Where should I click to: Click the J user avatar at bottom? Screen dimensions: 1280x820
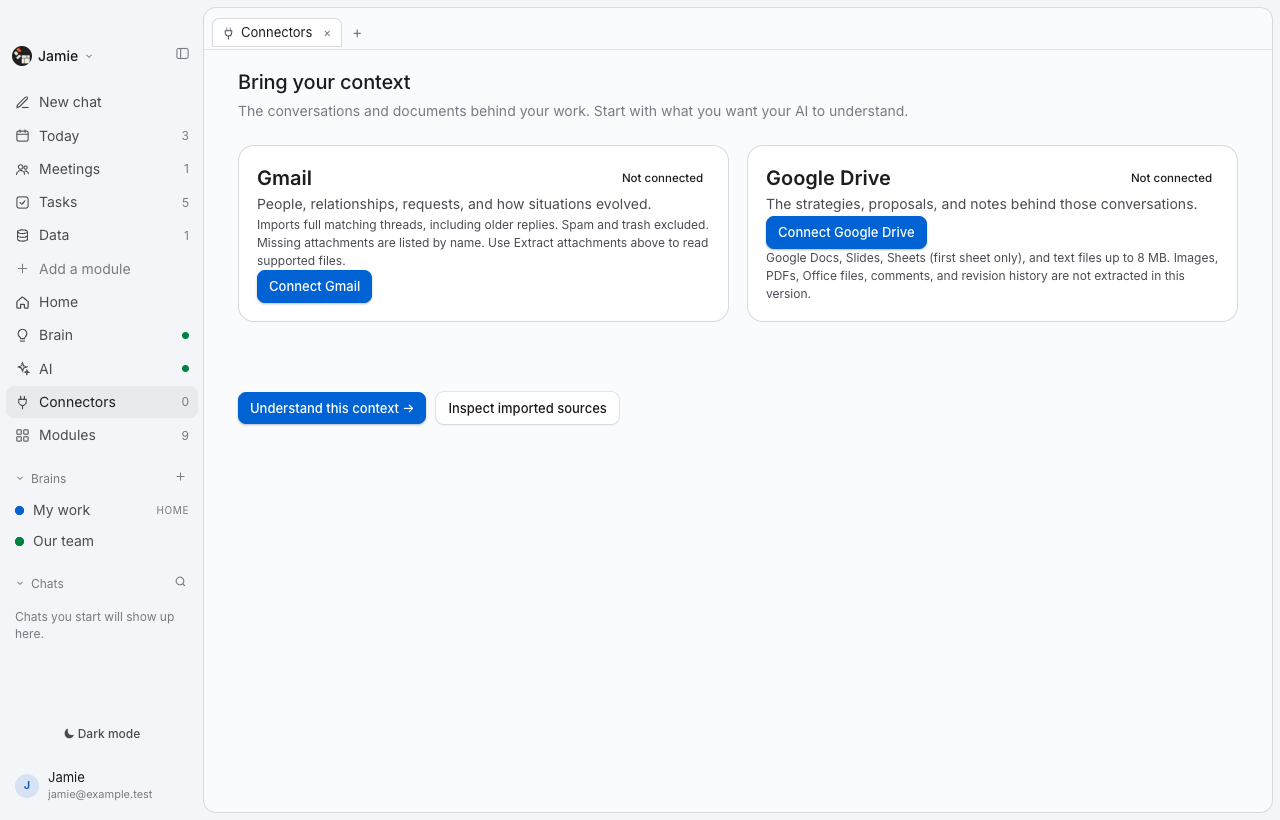pyautogui.click(x=27, y=785)
